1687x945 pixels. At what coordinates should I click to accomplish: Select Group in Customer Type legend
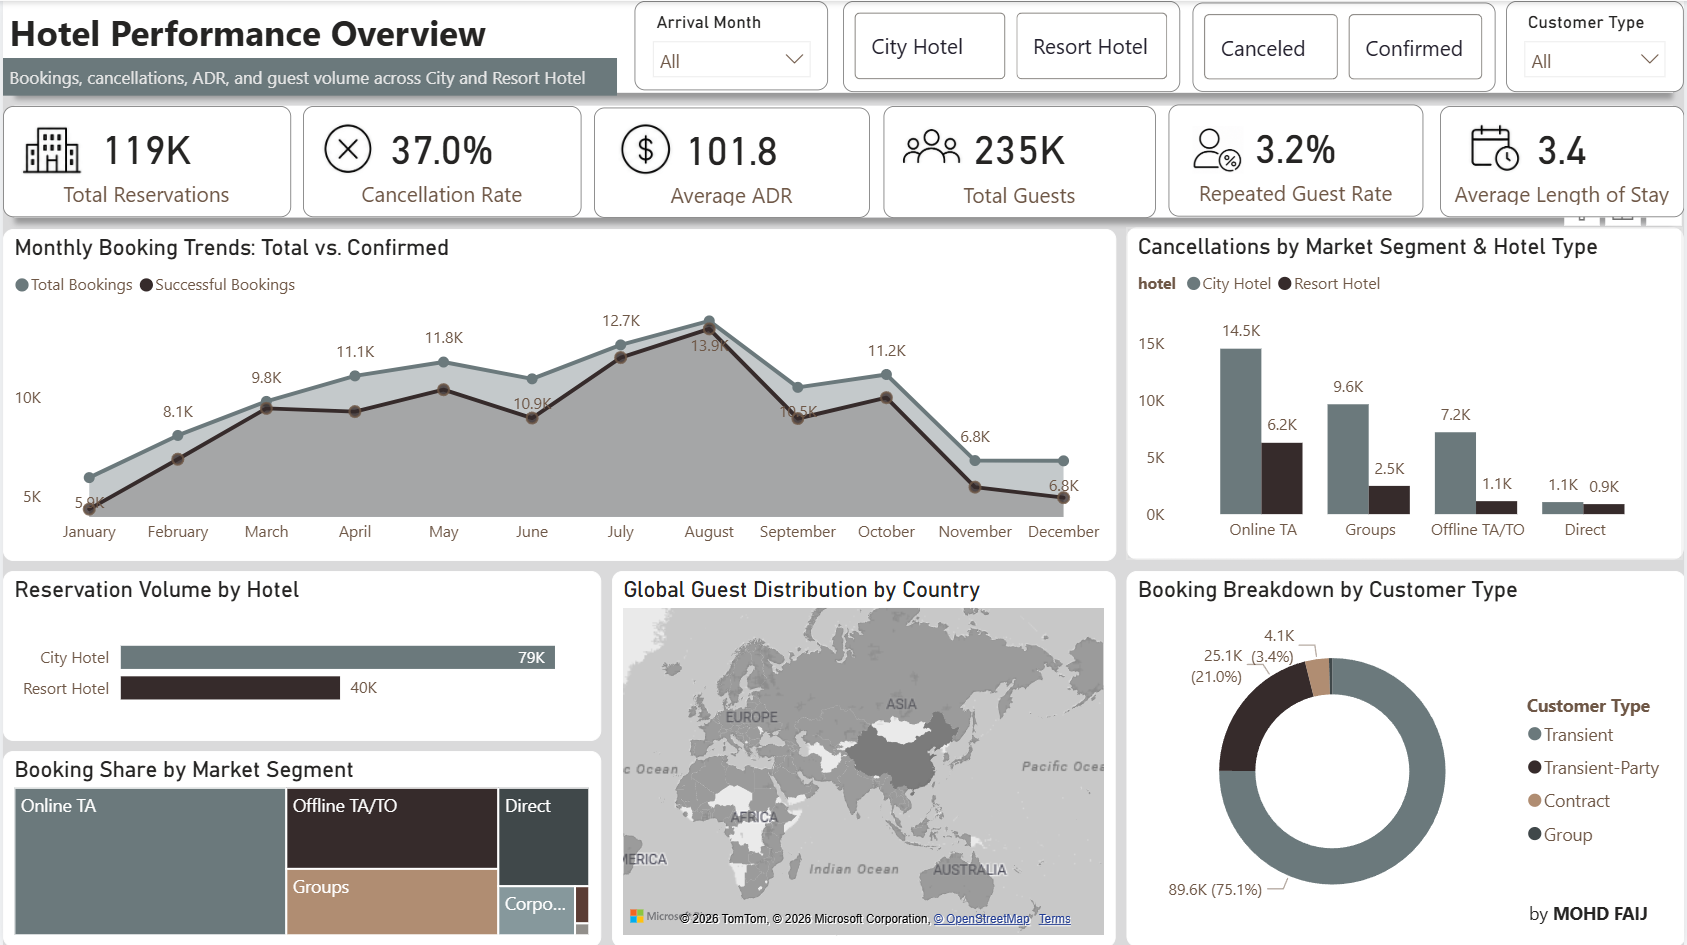coord(1560,835)
